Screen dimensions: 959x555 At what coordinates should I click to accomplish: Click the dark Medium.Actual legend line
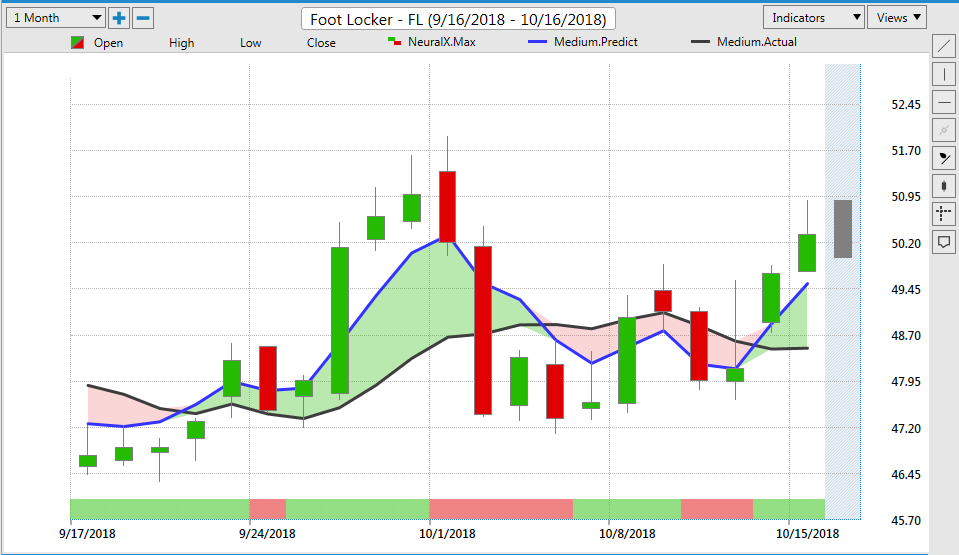[700, 42]
